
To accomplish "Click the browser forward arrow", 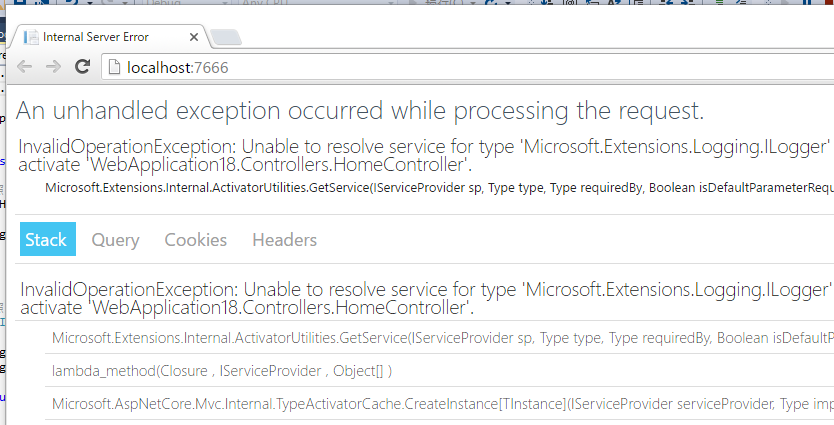I will [x=53, y=67].
